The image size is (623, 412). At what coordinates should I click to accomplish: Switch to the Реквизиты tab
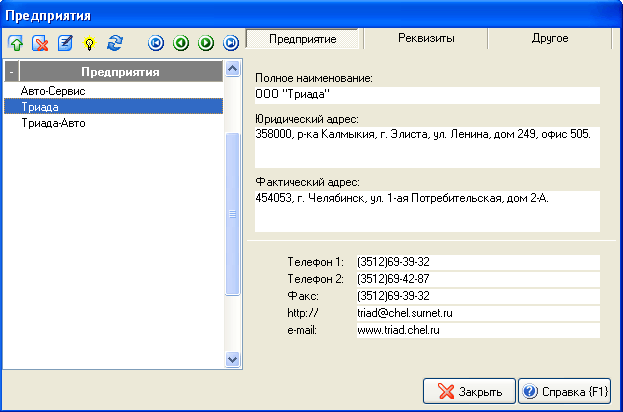coord(424,38)
